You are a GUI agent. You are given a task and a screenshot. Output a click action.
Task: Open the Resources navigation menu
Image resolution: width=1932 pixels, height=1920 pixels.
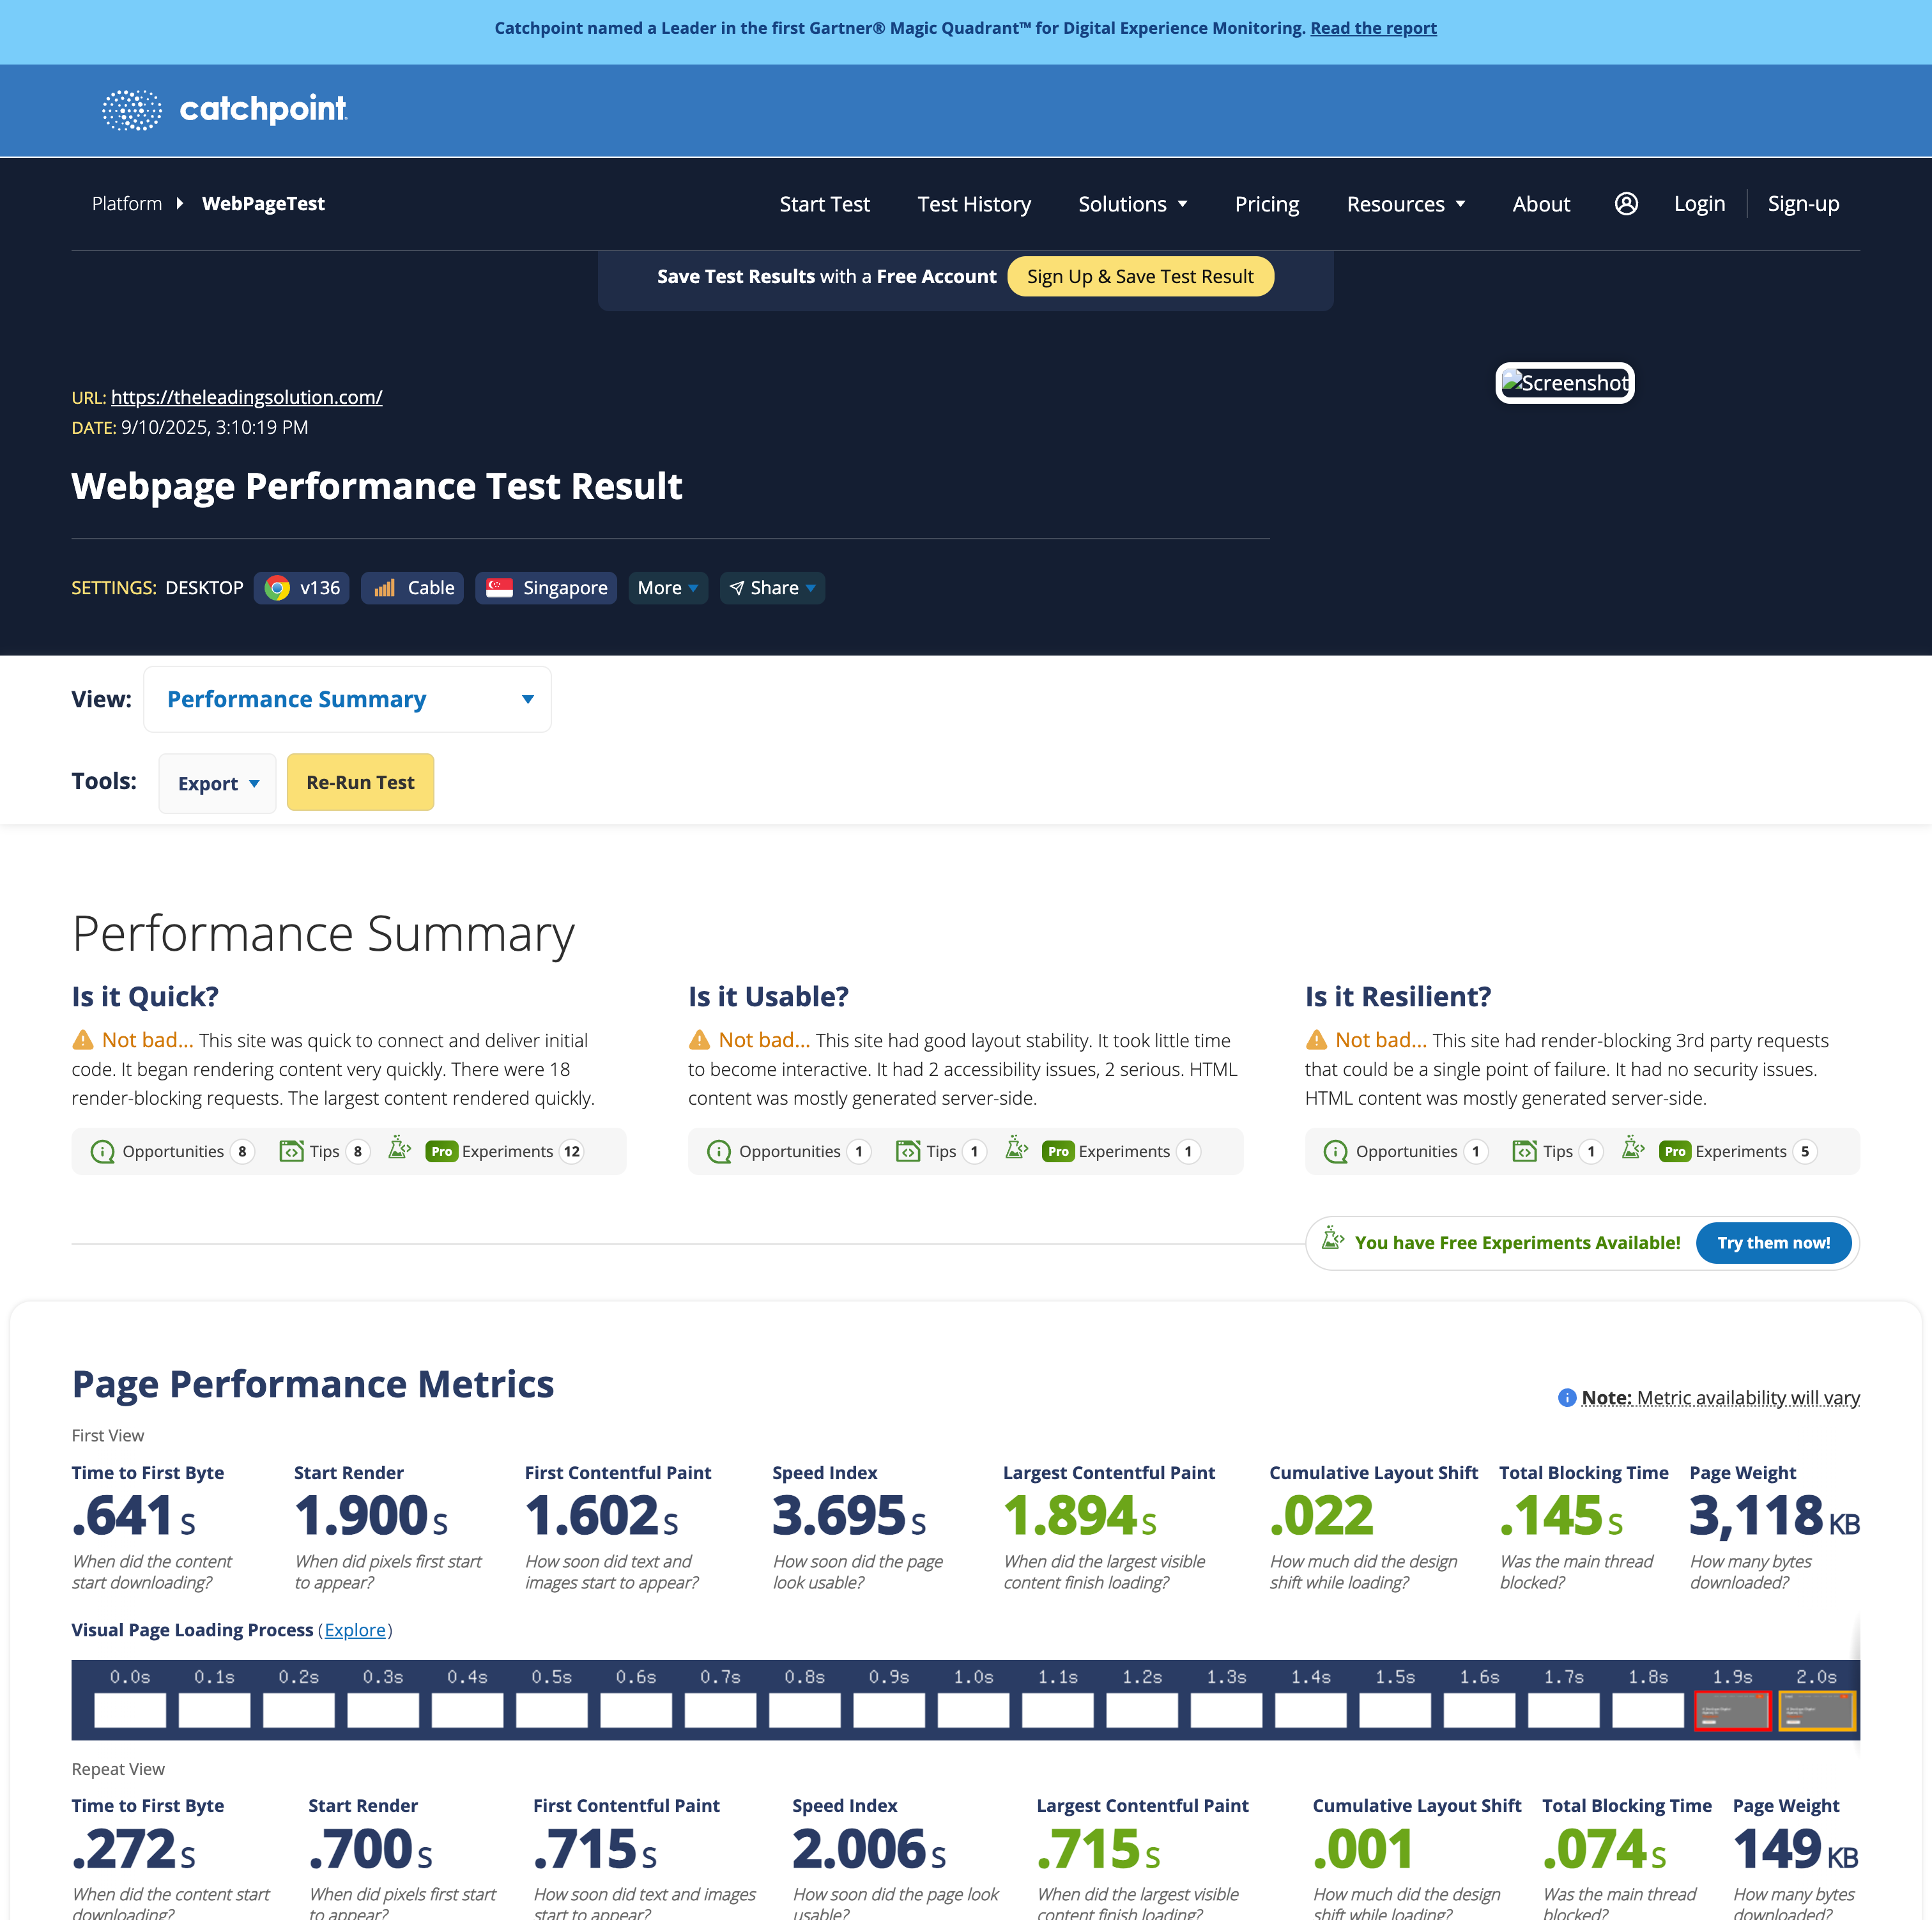pos(1405,204)
